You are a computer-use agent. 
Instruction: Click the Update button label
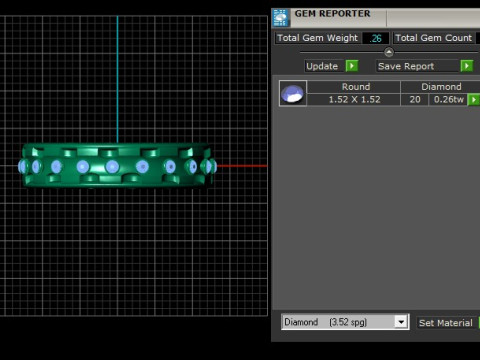point(322,66)
